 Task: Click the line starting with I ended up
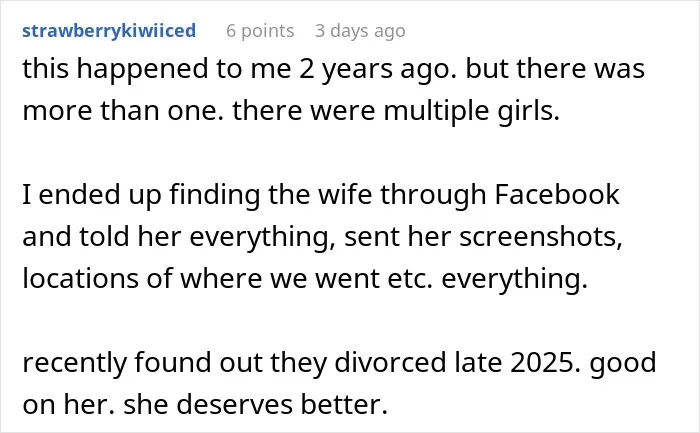coord(321,196)
